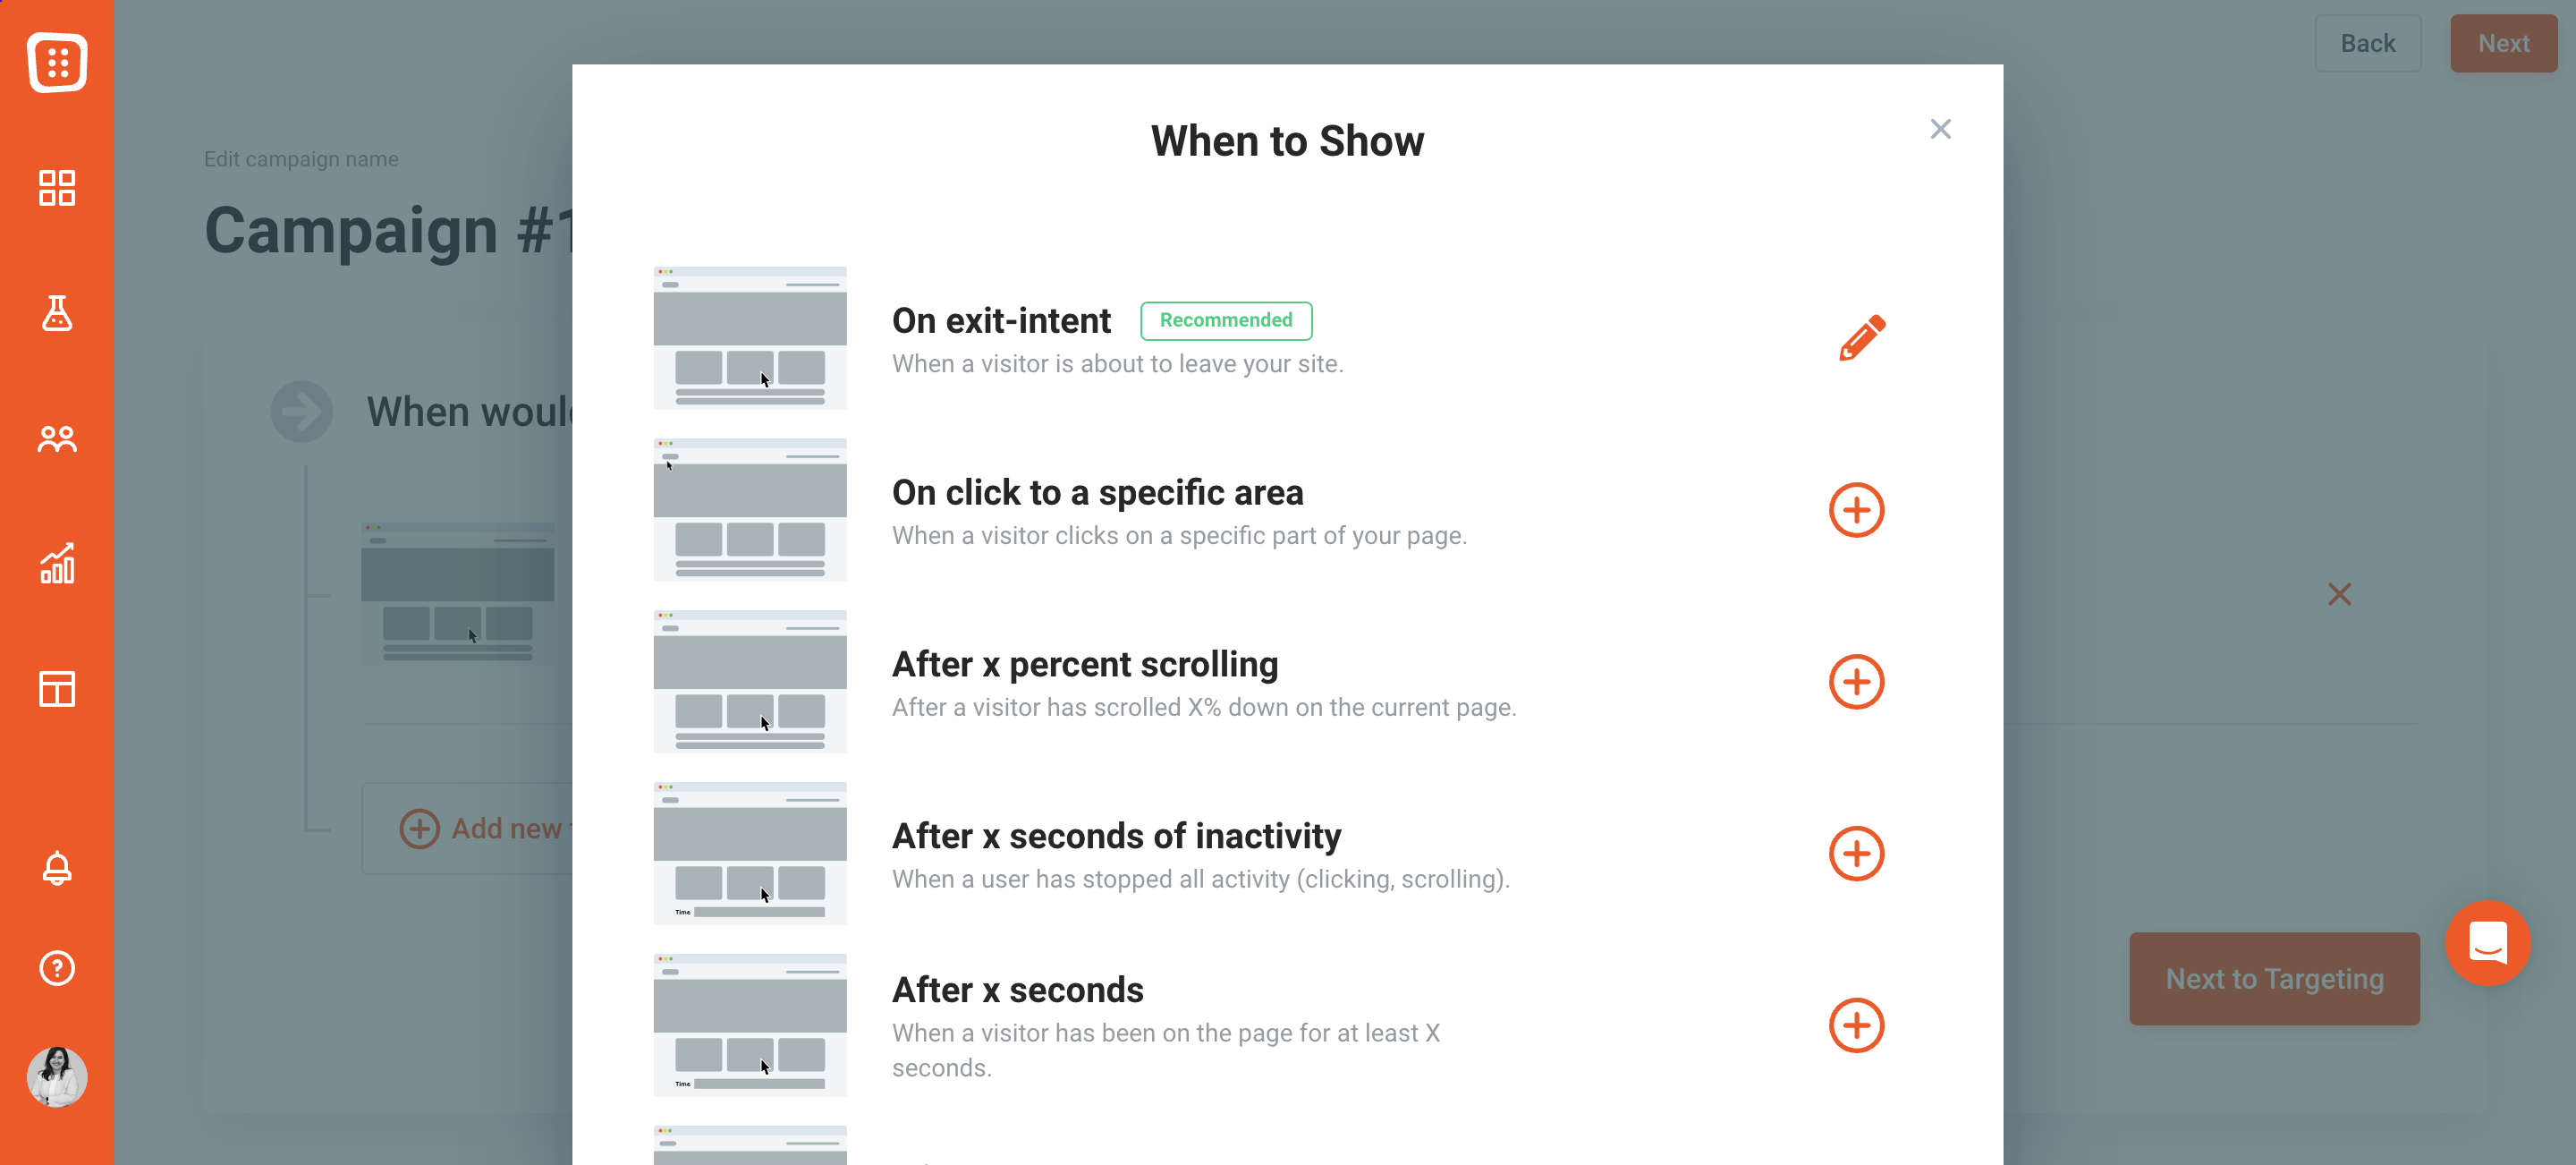Viewport: 2576px width, 1165px height.
Task: Open the table/layout icon panel
Action: click(57, 688)
